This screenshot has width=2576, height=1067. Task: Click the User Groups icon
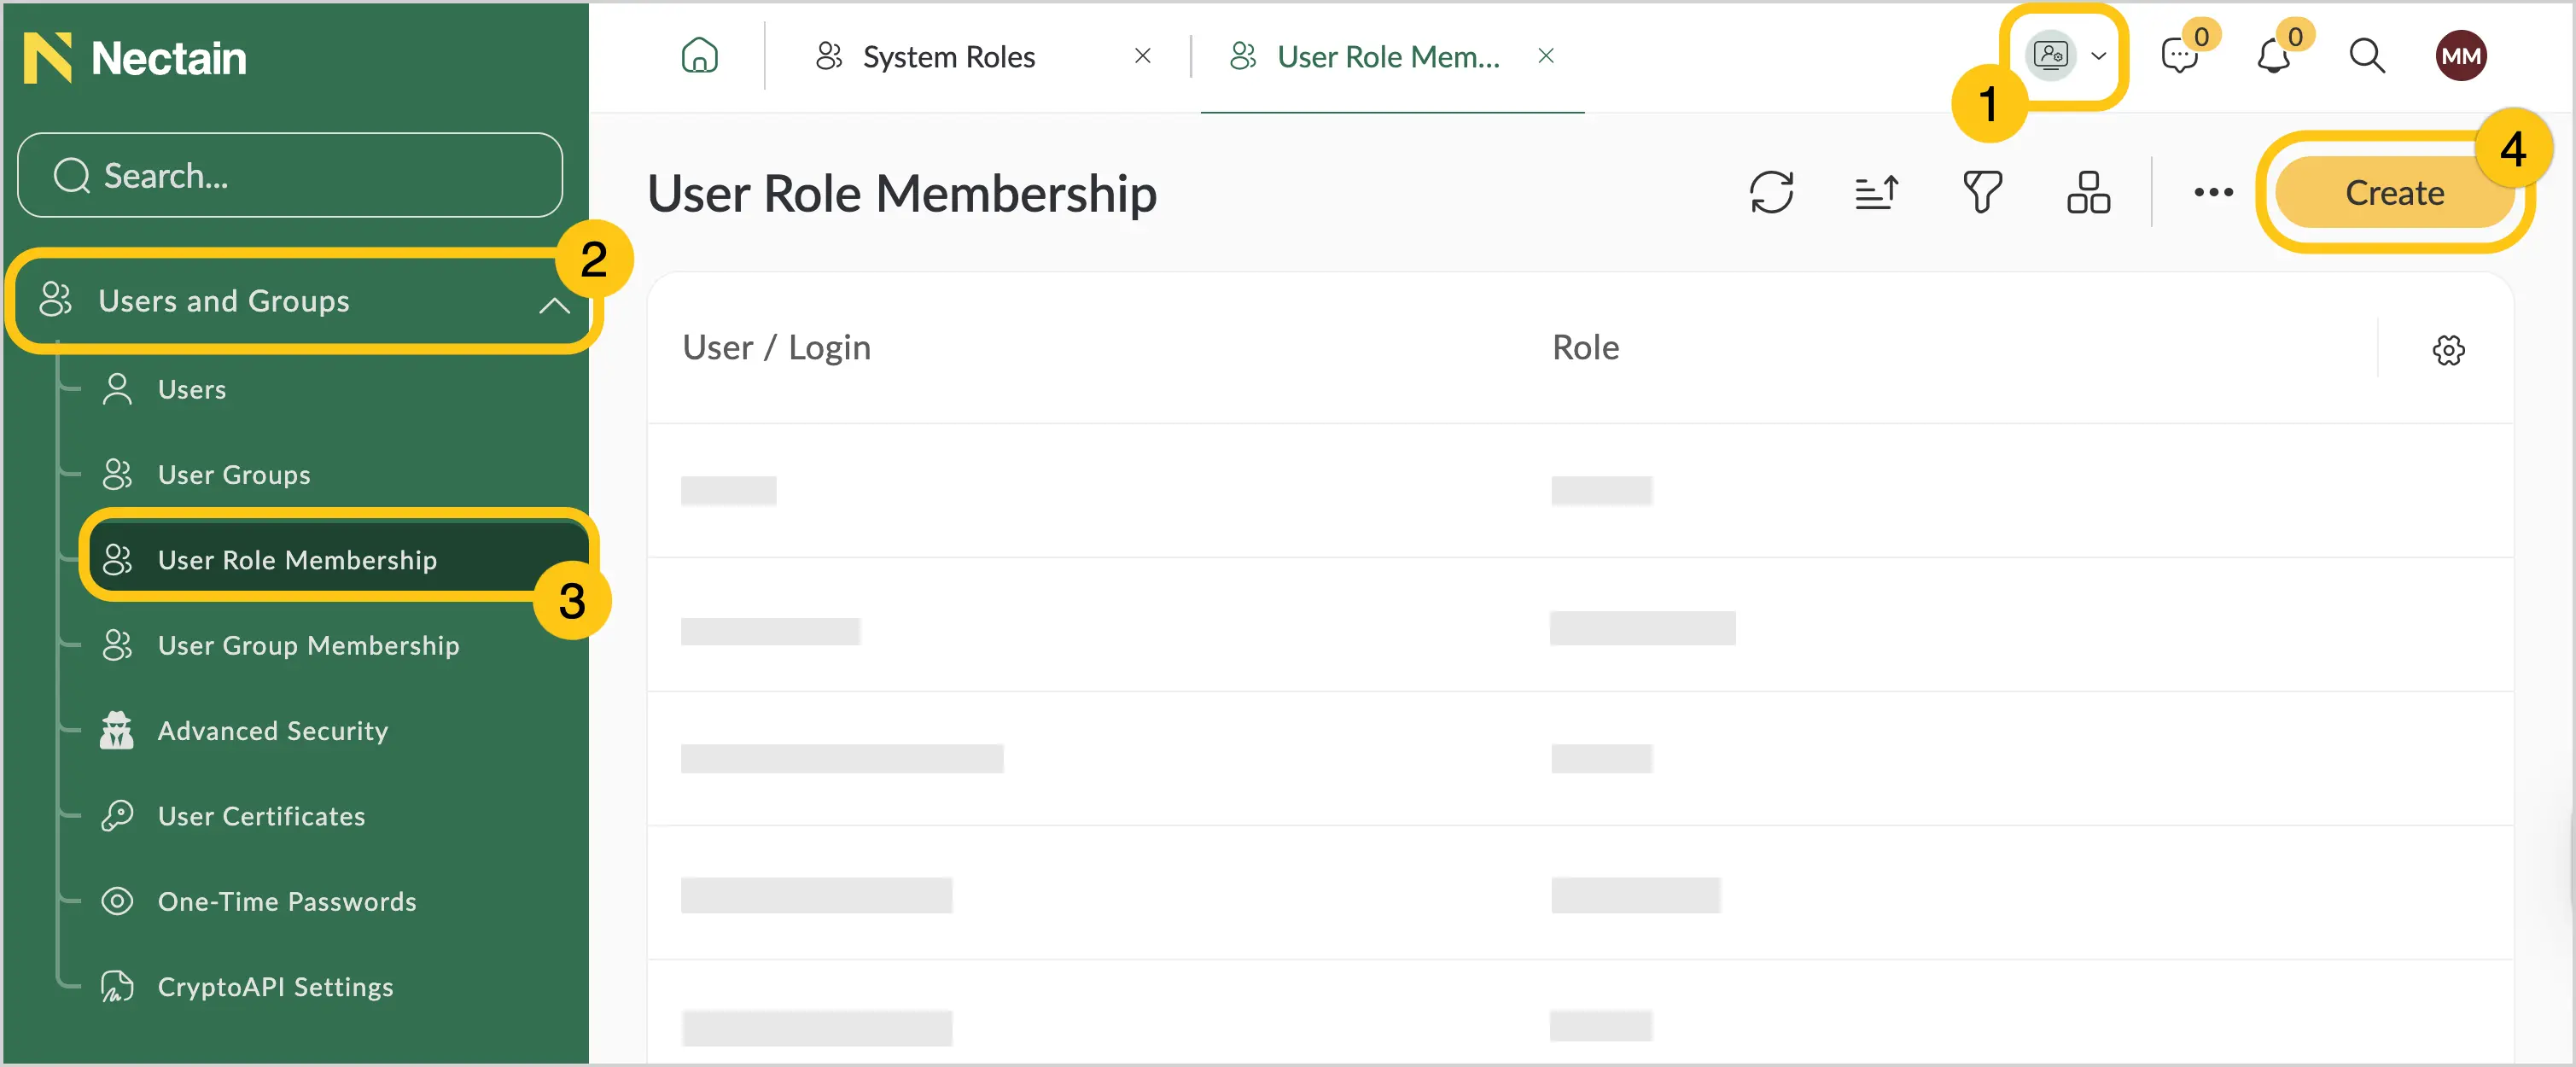(x=117, y=474)
